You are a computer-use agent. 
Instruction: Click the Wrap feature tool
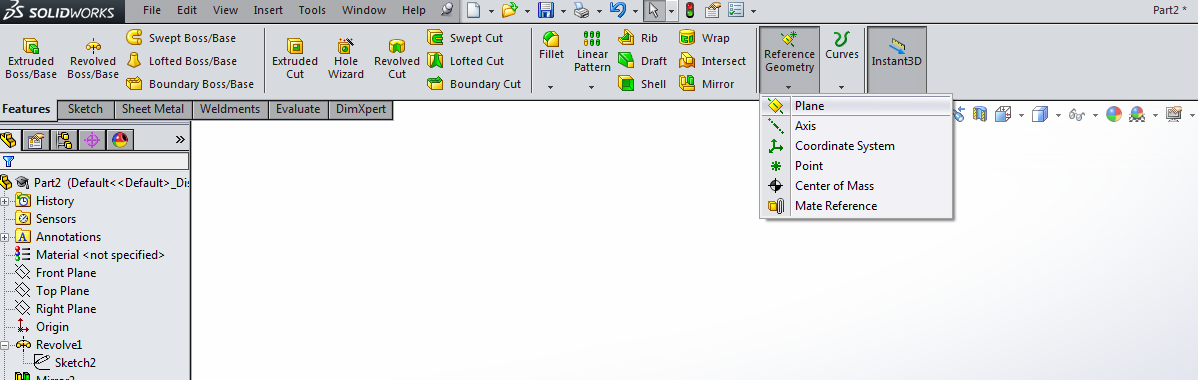704,38
